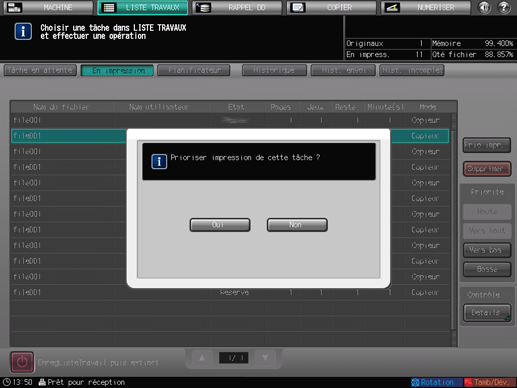
Task: Move job Vers bas
Action: point(487,250)
